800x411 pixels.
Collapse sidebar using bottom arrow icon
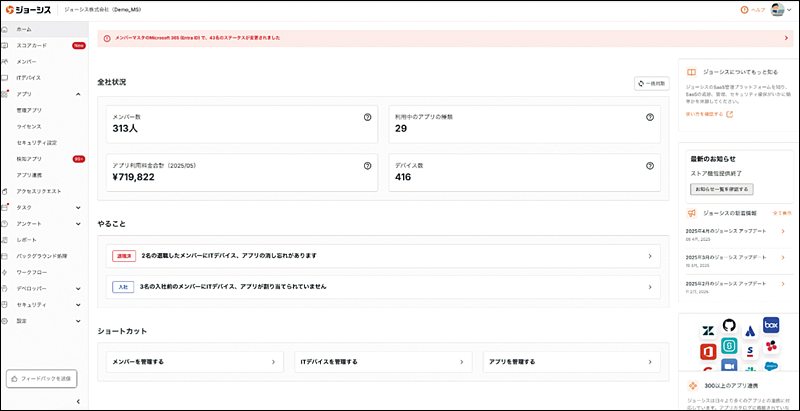78,401
